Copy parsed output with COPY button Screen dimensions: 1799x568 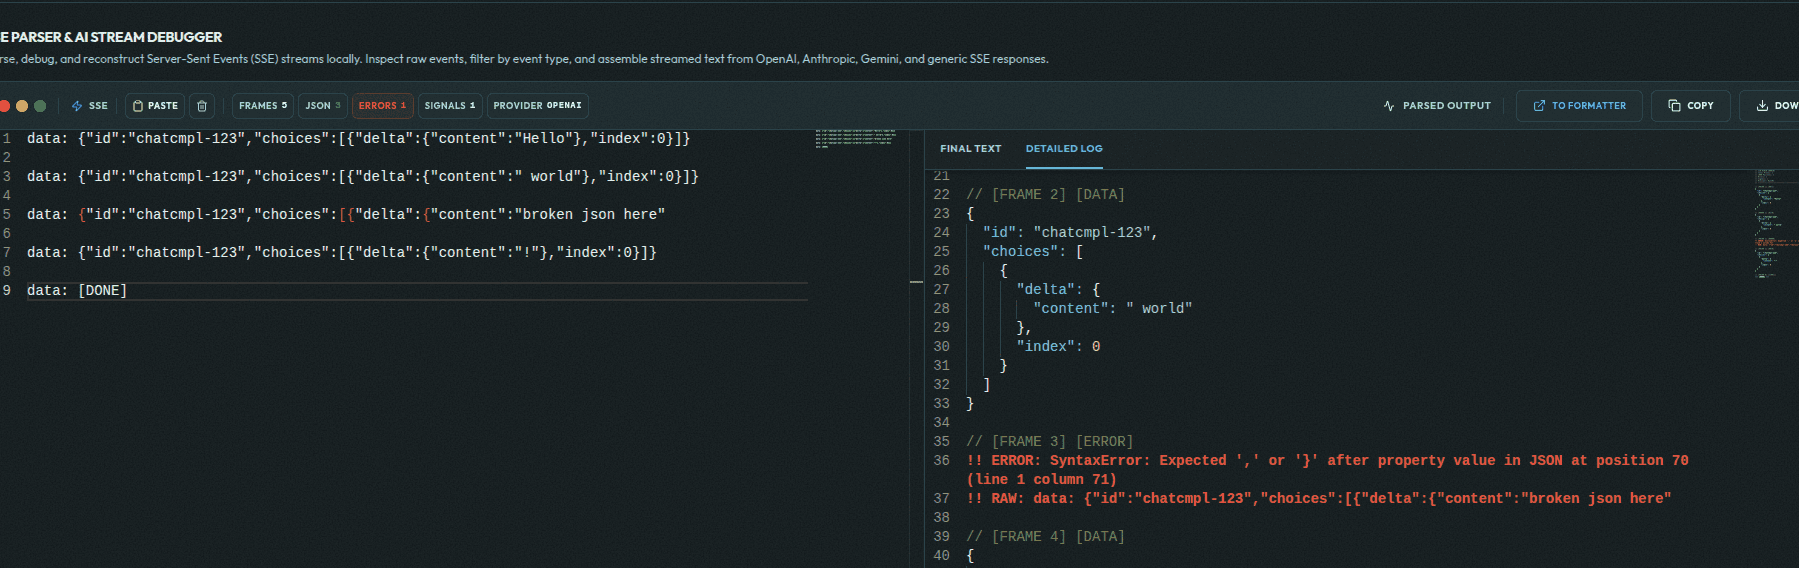pyautogui.click(x=1691, y=106)
